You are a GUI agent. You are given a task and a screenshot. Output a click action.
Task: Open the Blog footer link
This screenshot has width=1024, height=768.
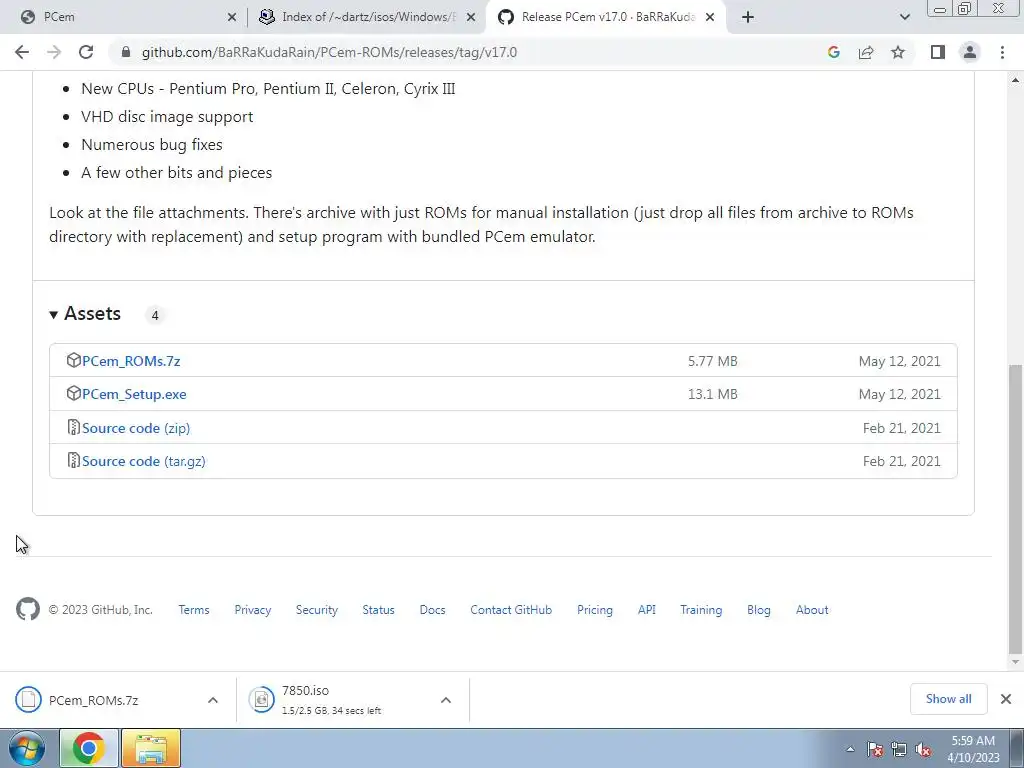[x=759, y=610]
